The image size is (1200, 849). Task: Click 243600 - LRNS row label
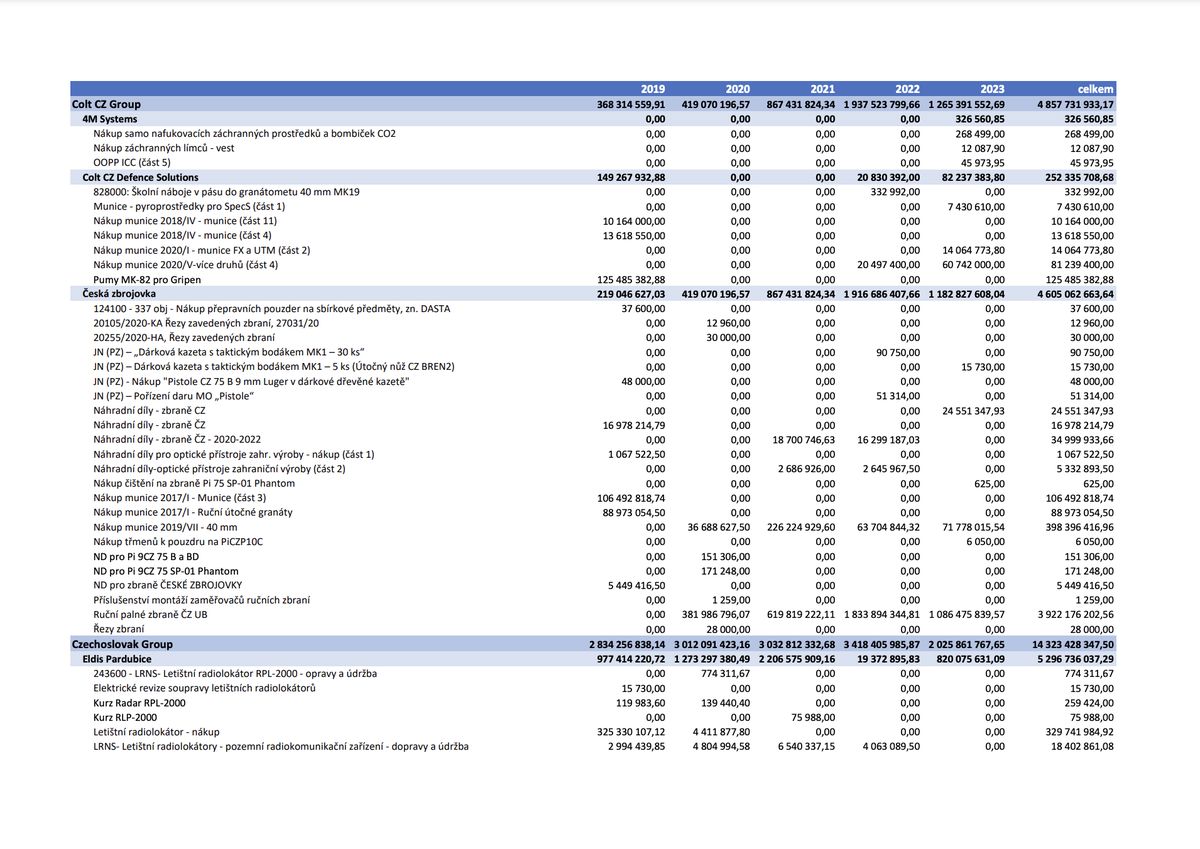(235, 673)
